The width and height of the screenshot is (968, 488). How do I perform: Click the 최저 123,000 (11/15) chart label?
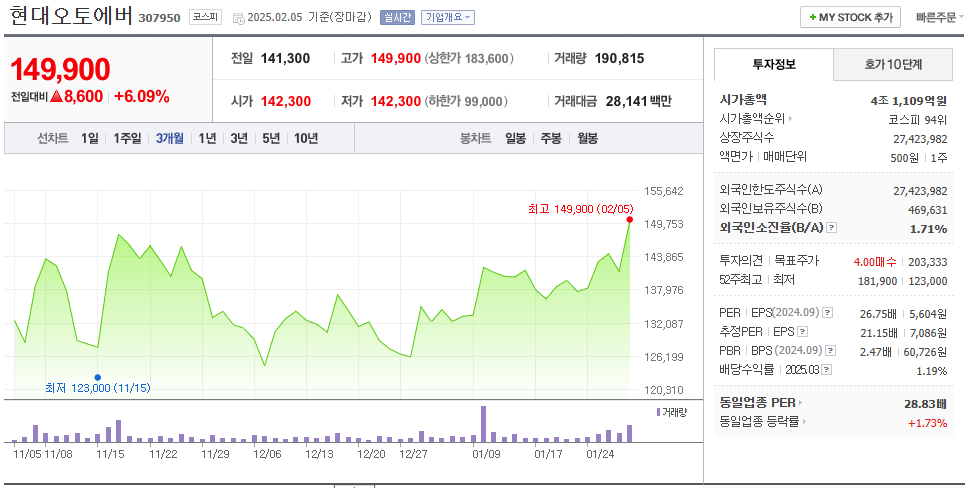point(98,388)
